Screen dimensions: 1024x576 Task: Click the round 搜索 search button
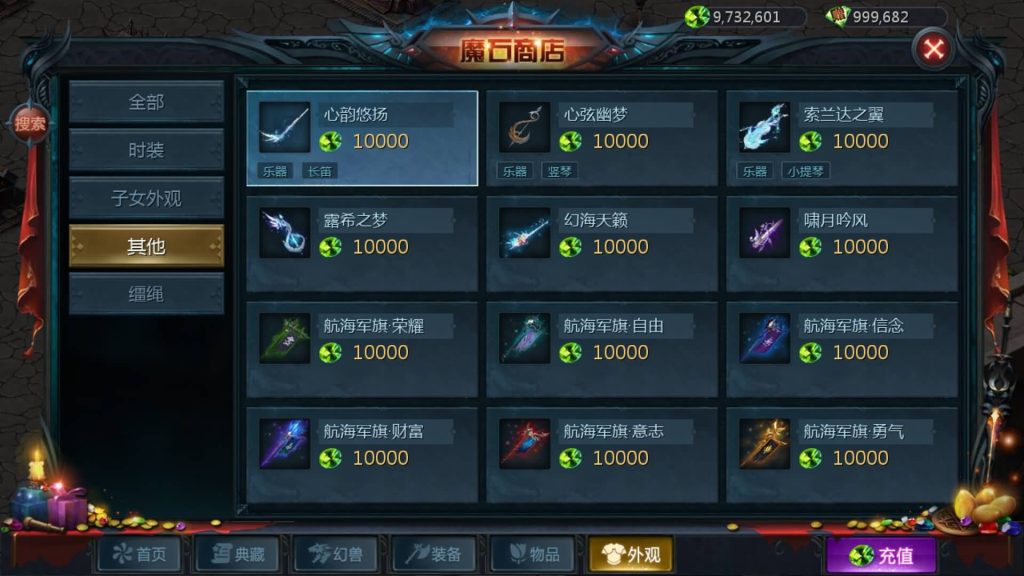click(30, 123)
